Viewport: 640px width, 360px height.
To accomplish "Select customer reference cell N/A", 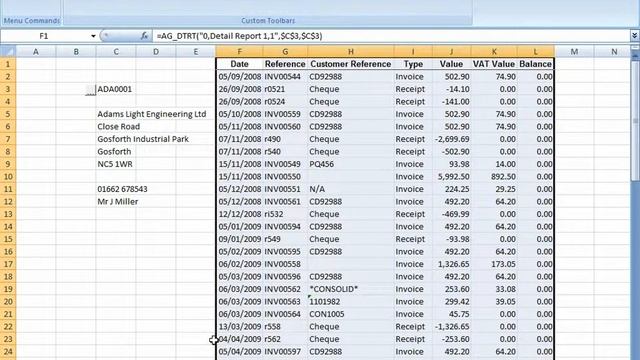I will [351, 189].
